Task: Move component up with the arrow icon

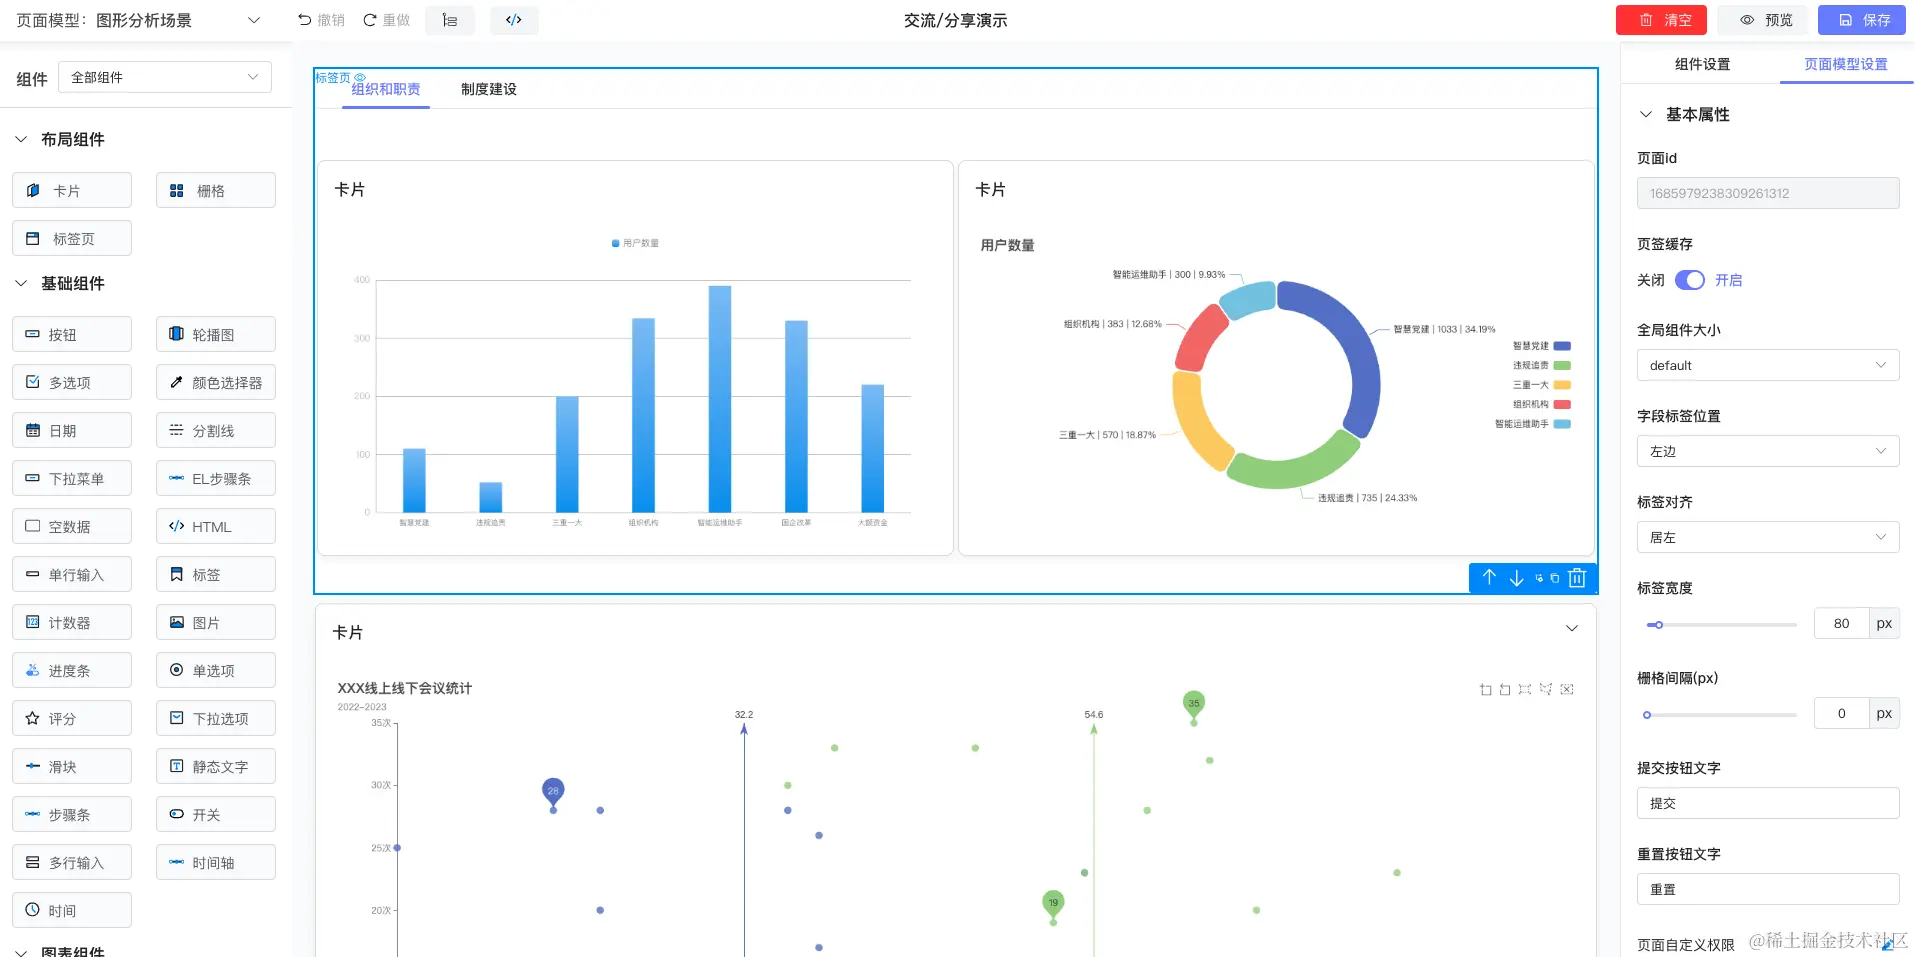Action: (1489, 578)
